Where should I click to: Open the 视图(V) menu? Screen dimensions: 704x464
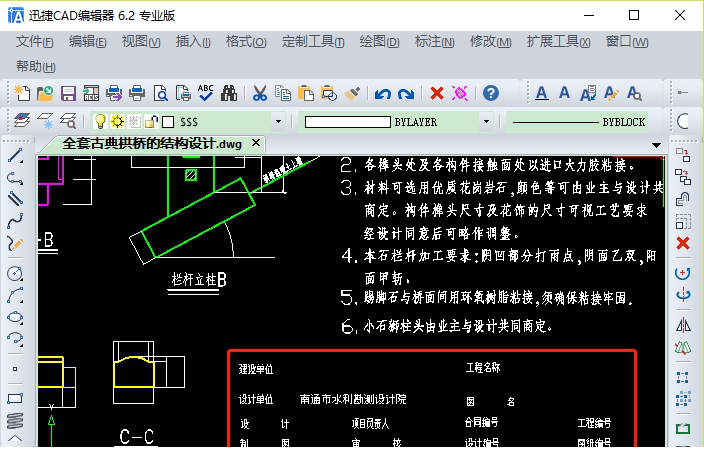tap(141, 42)
